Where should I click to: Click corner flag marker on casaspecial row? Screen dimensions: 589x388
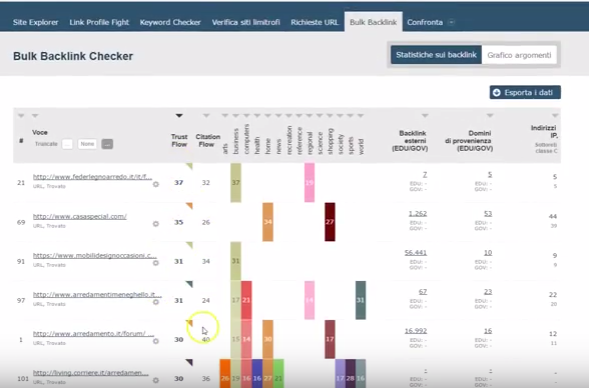pyautogui.click(x=190, y=205)
